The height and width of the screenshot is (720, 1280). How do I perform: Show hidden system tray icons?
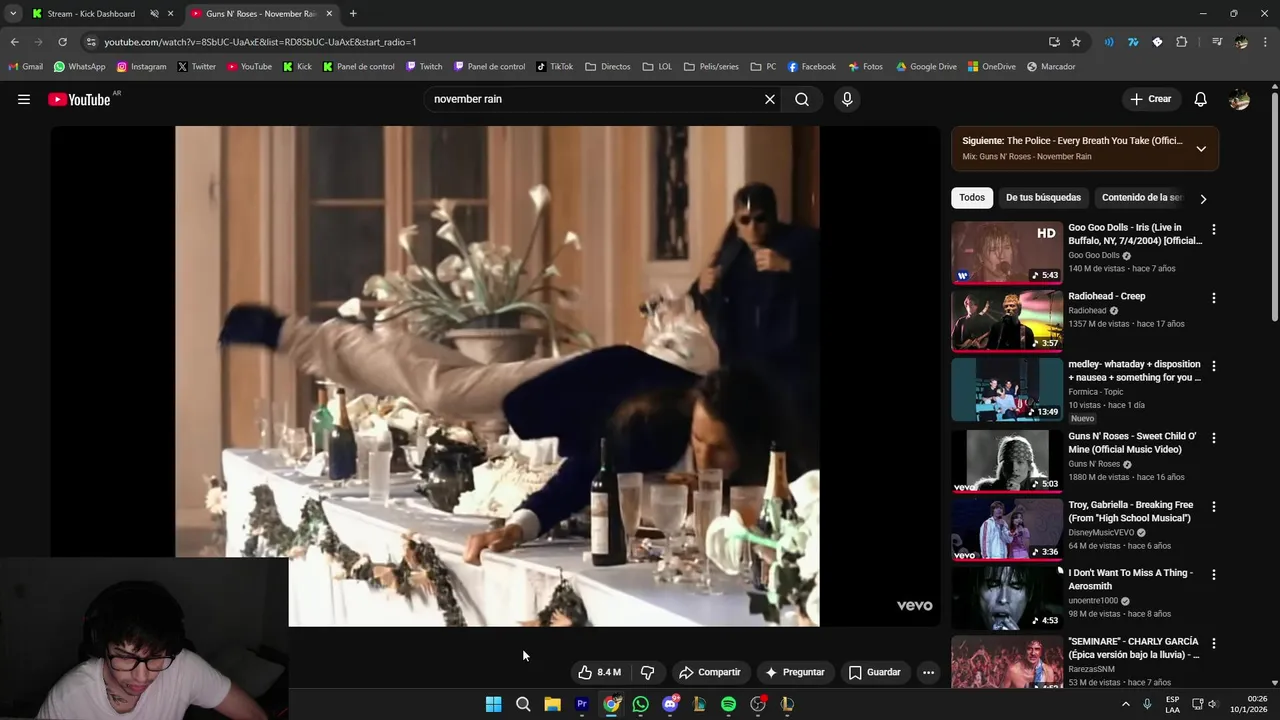coord(1125,704)
